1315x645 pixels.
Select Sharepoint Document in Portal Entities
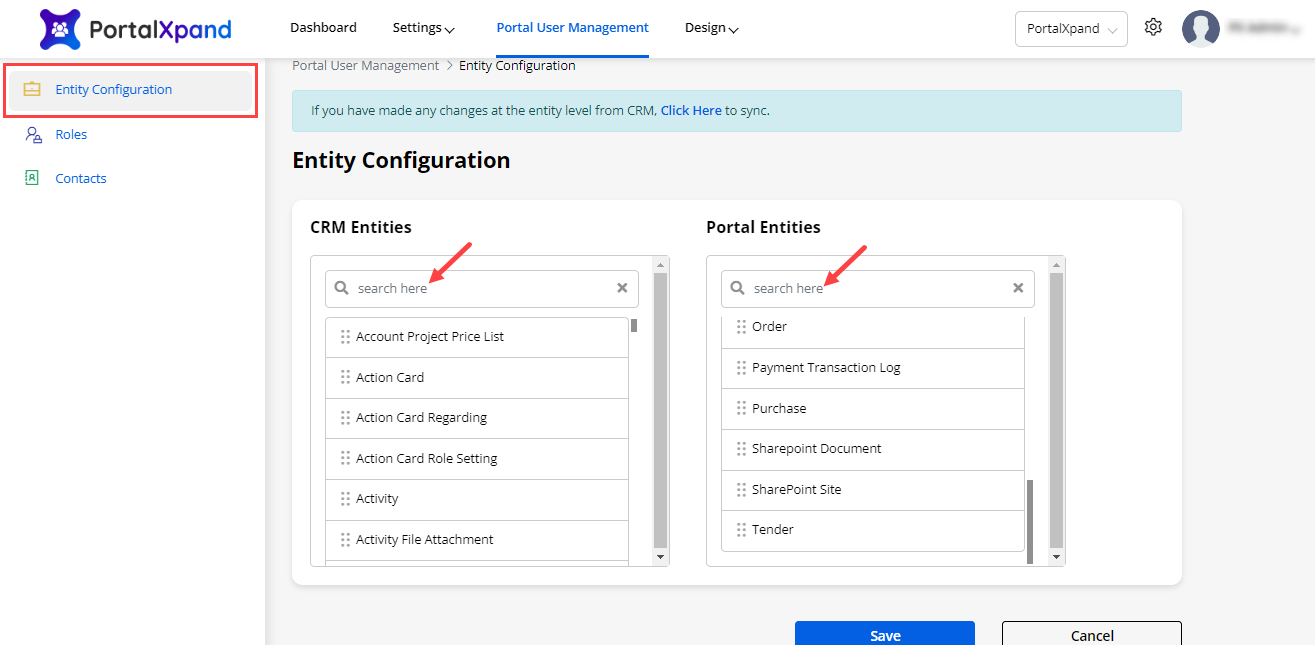816,449
